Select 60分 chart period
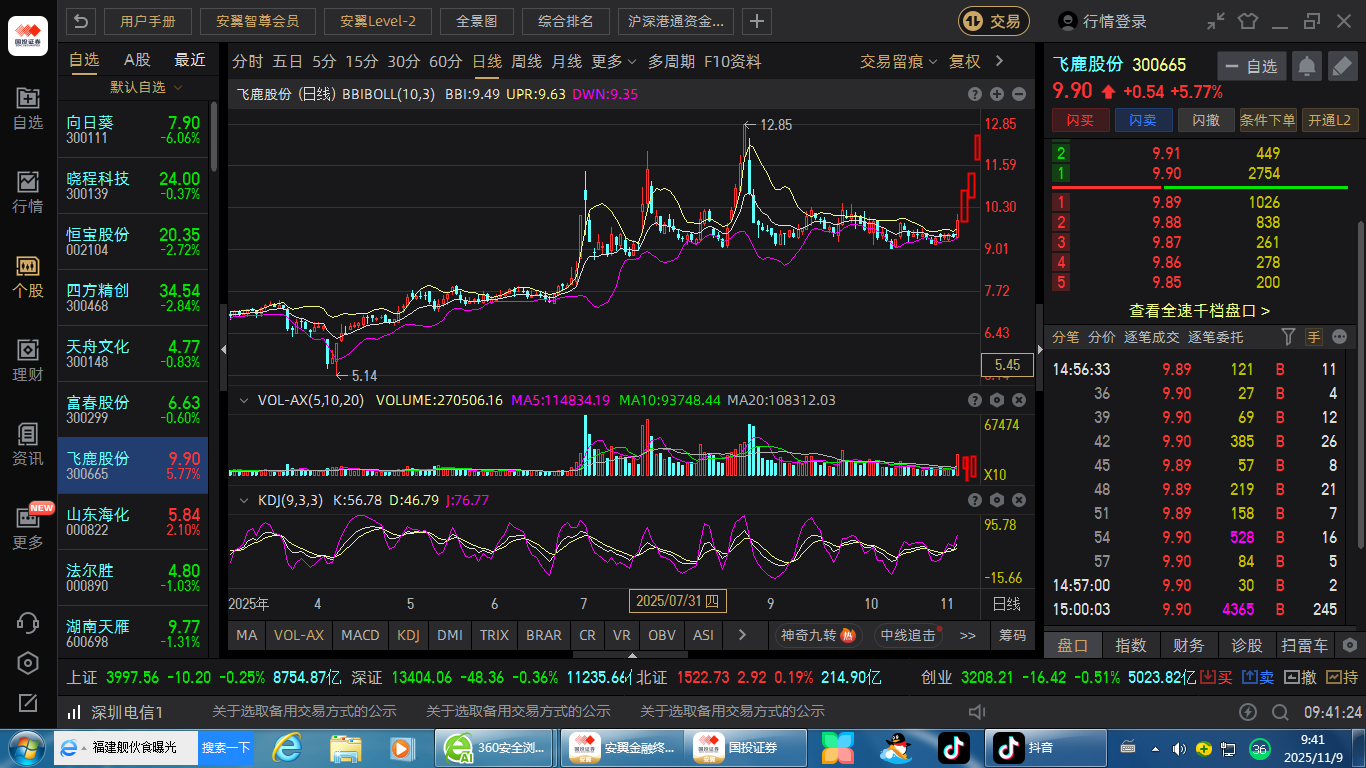This screenshot has width=1366, height=768. tap(445, 61)
